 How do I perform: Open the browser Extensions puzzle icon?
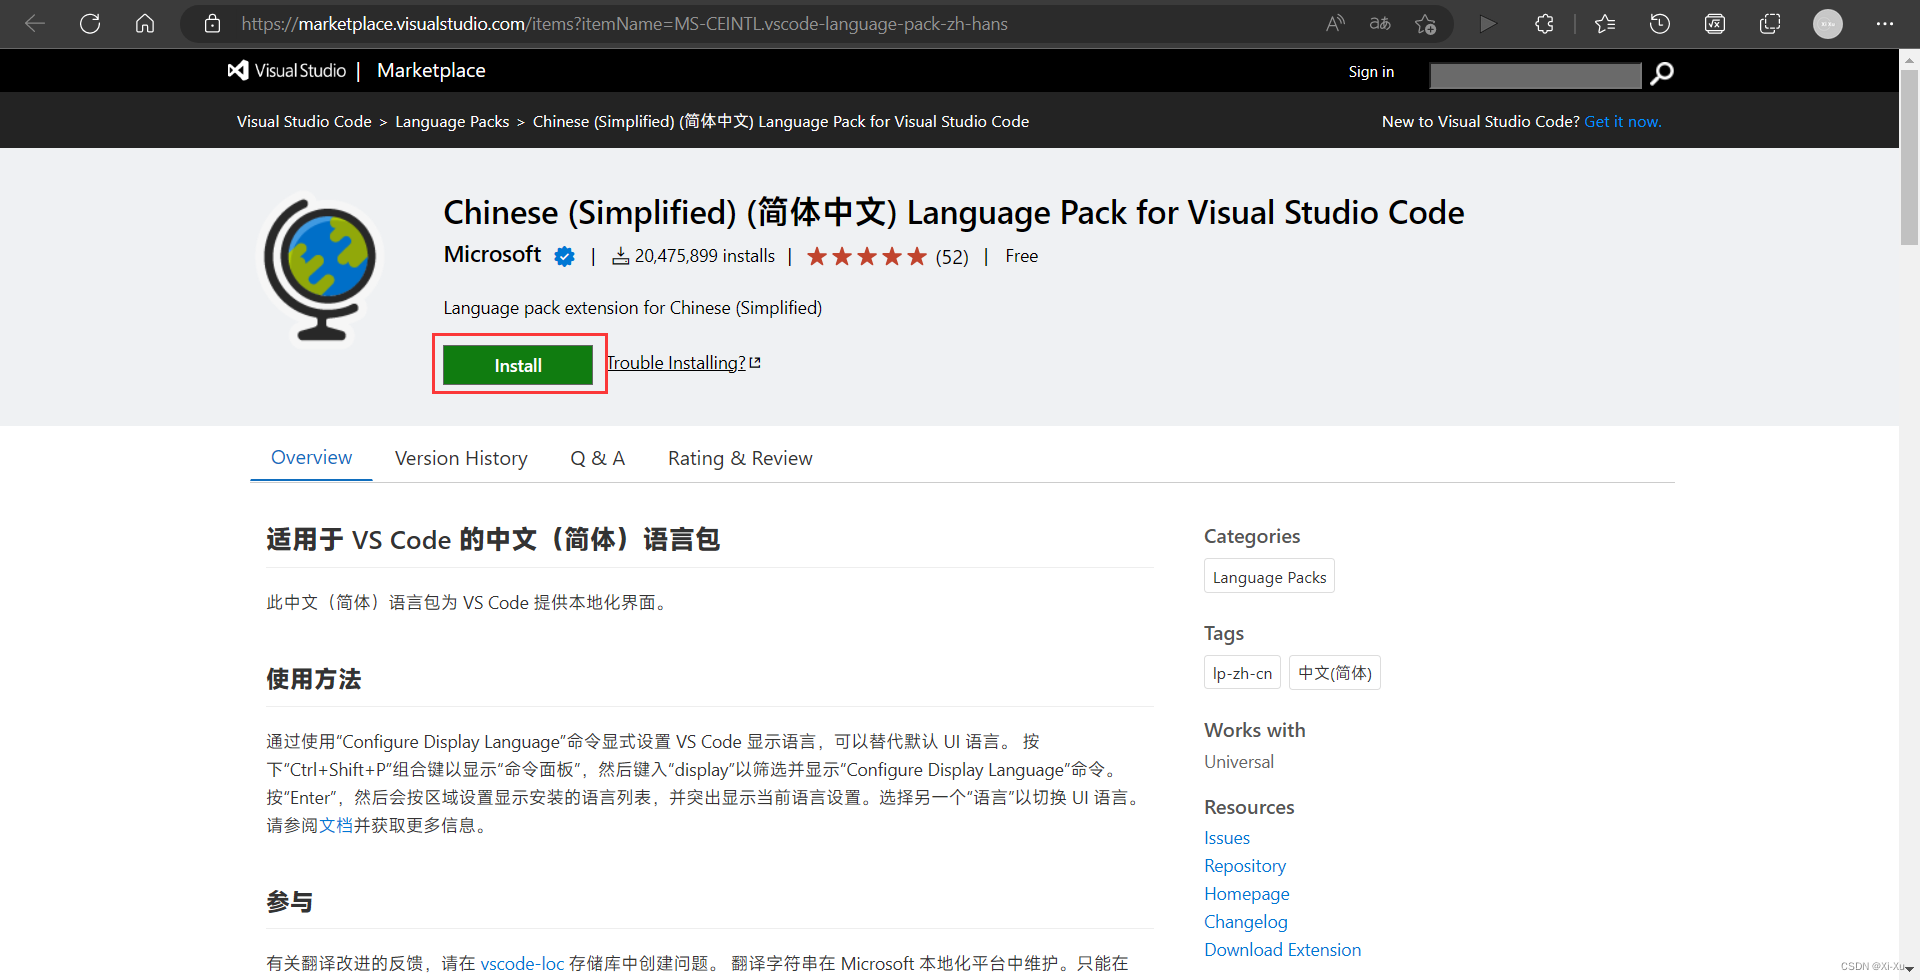pyautogui.click(x=1544, y=23)
